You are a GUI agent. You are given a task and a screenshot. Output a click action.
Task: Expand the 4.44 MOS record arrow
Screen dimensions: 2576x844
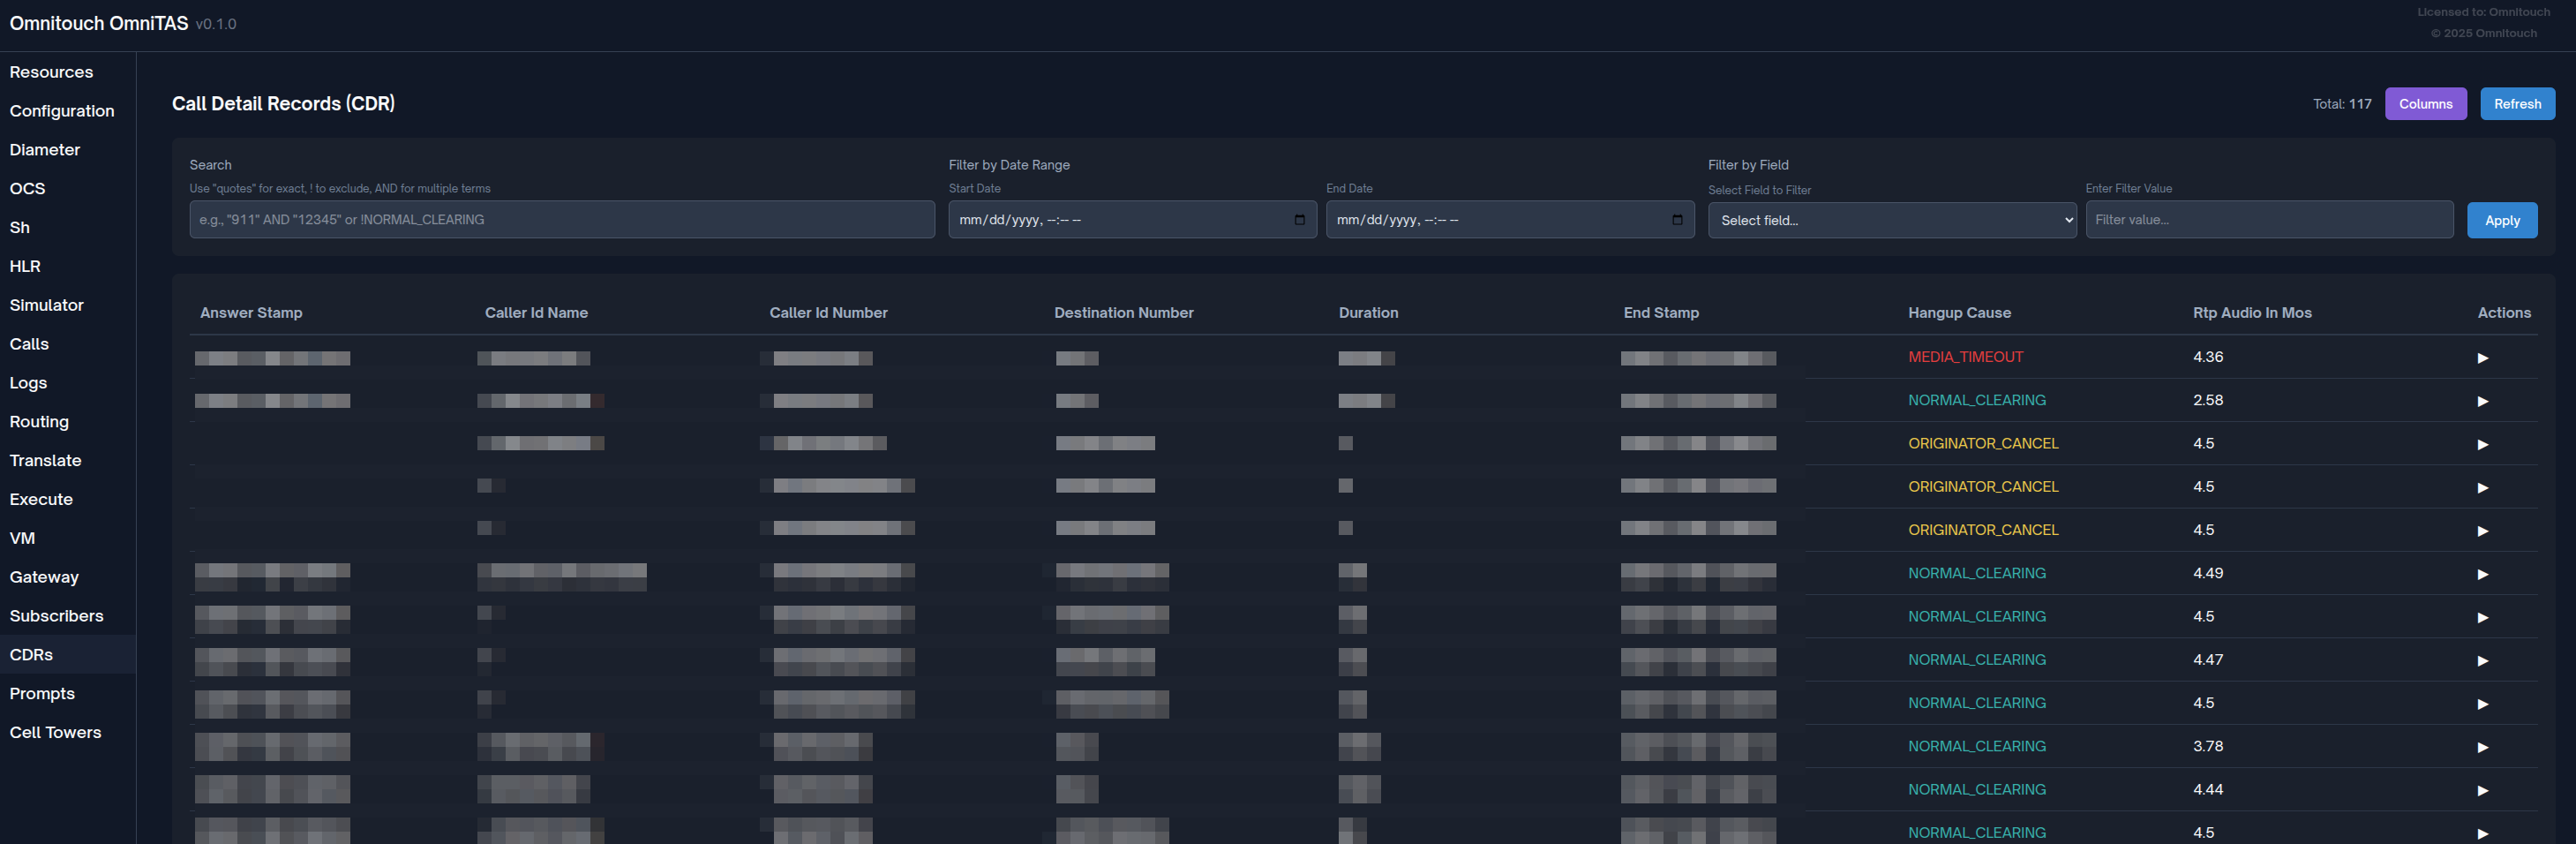[2482, 790]
